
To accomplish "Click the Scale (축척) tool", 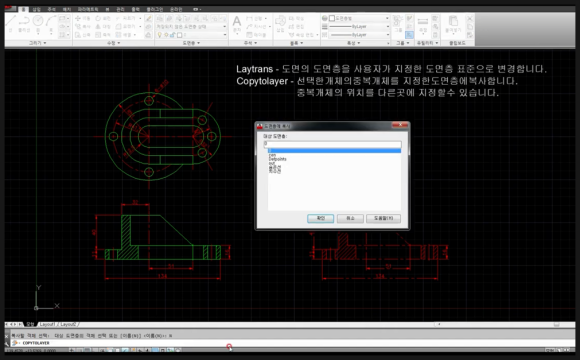I will 103,35.
